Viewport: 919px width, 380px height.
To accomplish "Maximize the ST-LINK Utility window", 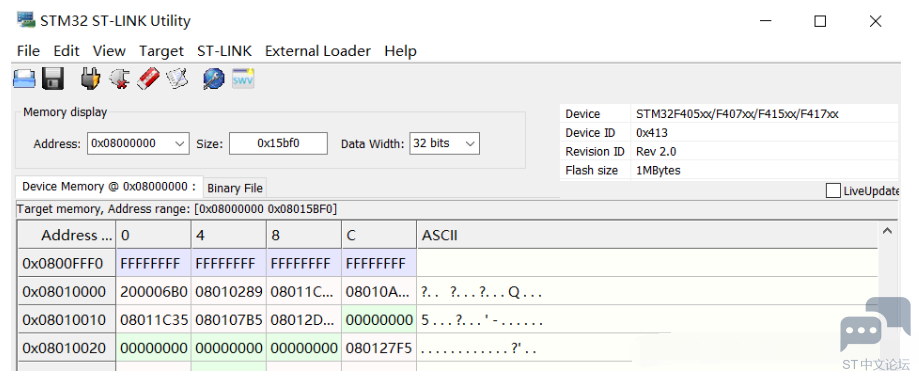I will tap(820, 21).
